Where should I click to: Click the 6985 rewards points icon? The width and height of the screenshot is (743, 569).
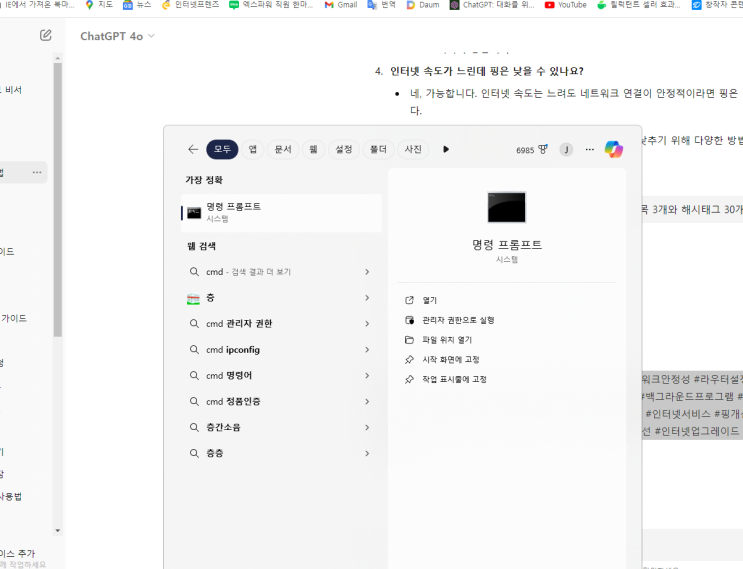click(x=532, y=150)
